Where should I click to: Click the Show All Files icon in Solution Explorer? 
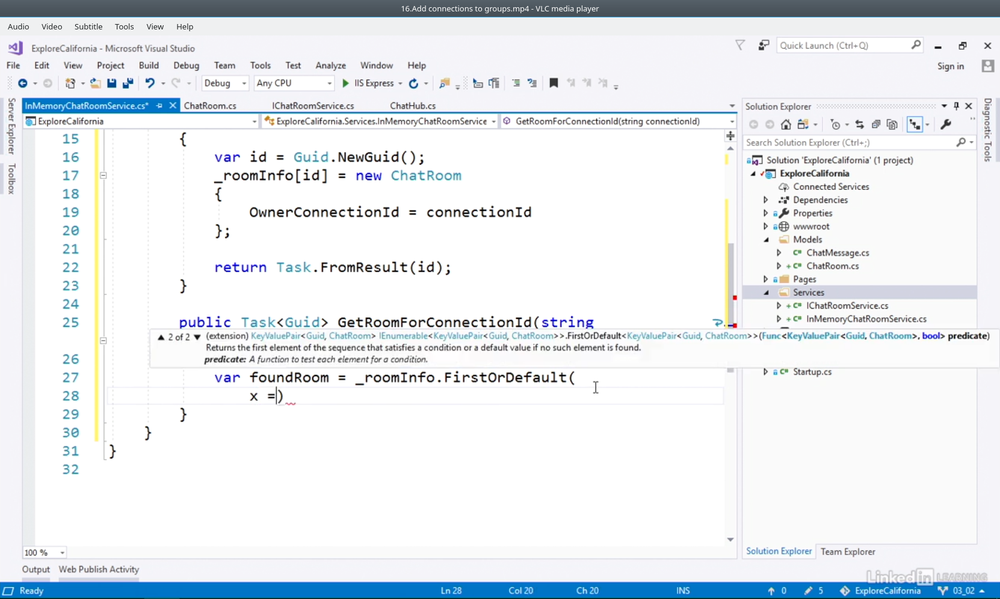coord(892,125)
